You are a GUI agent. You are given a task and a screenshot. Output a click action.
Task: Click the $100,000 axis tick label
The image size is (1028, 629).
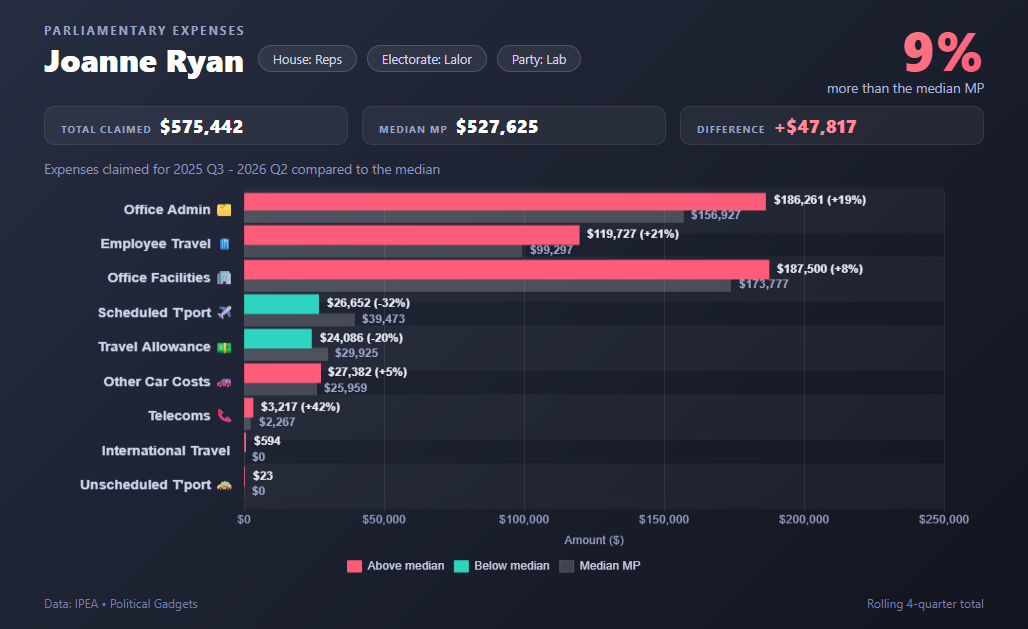[524, 519]
